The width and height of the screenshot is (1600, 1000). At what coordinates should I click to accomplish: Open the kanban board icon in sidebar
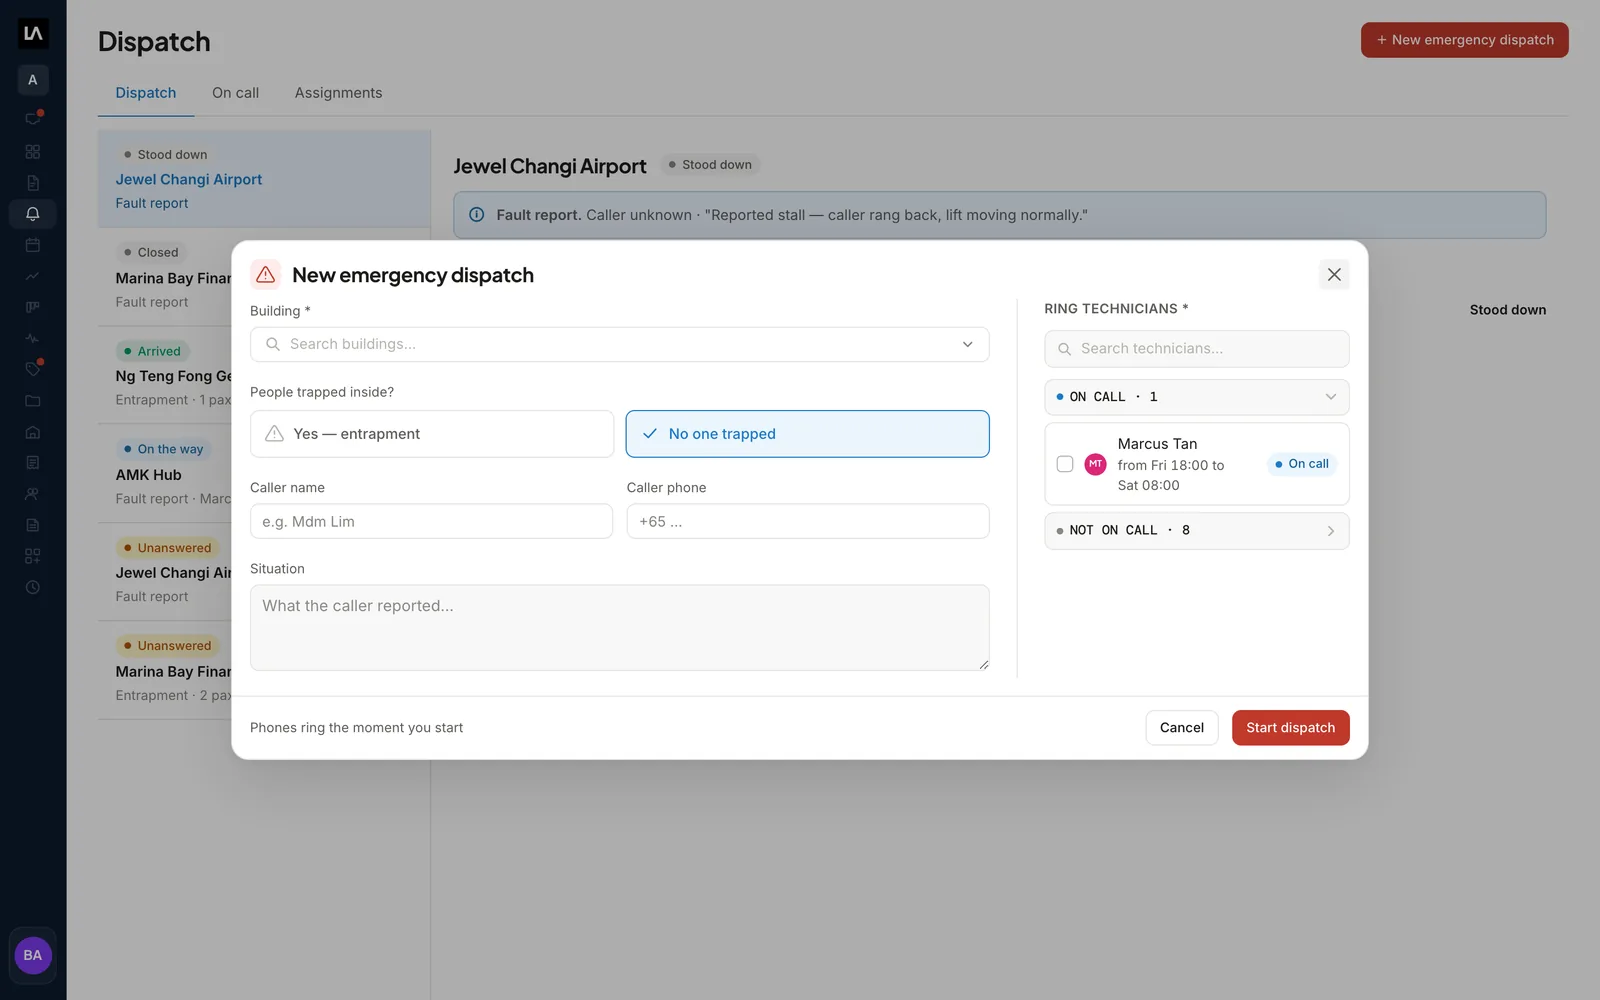click(33, 307)
